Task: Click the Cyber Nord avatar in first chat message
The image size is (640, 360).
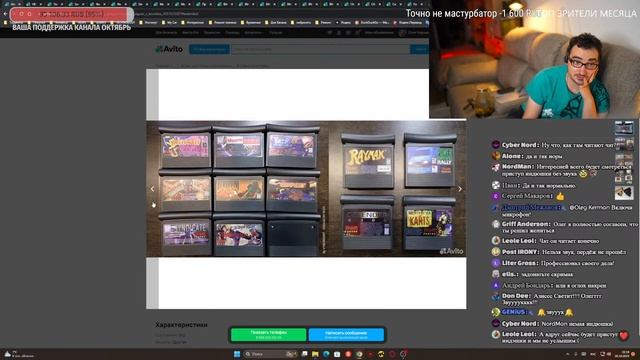Action: (496, 144)
